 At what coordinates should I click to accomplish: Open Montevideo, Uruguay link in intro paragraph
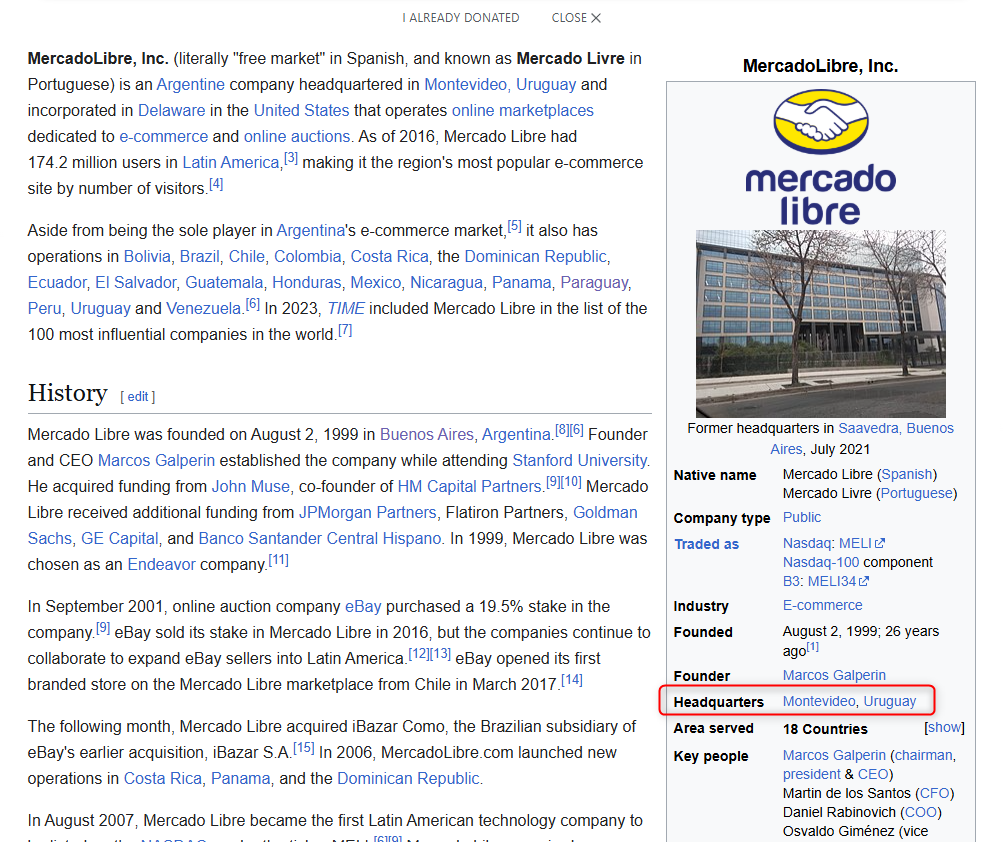[x=500, y=84]
